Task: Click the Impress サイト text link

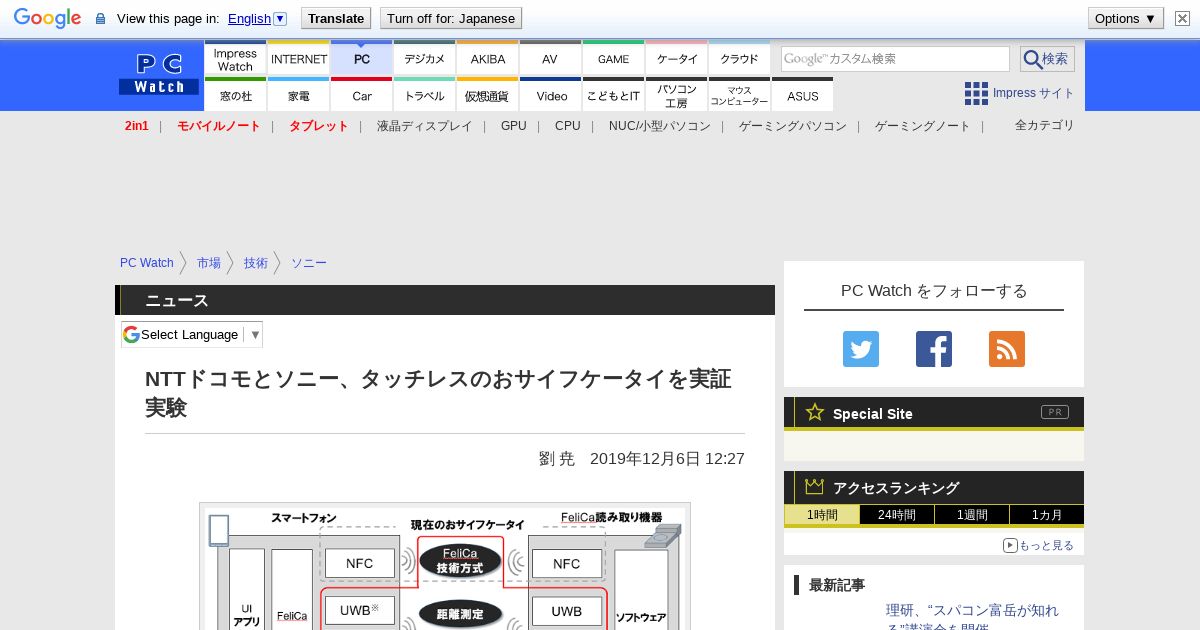Action: click(x=1034, y=93)
